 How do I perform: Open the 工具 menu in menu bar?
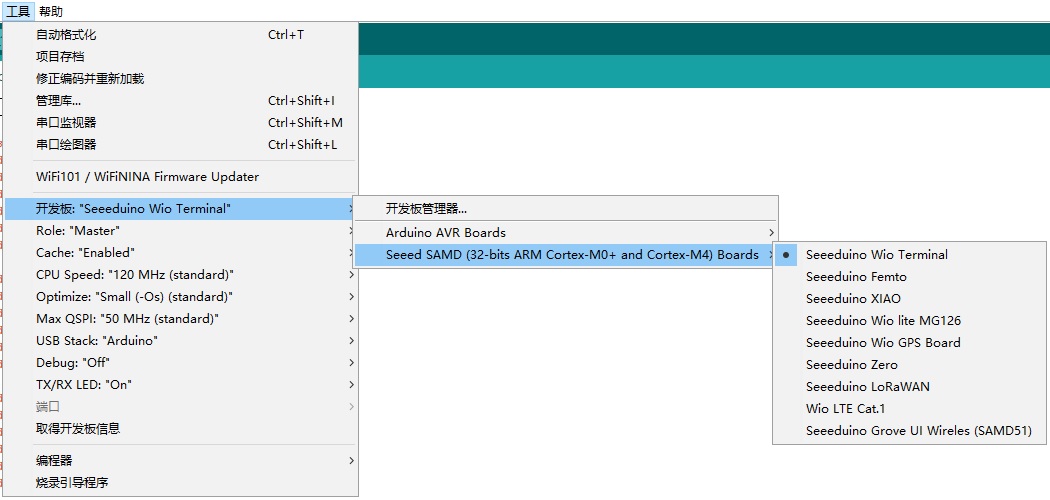pyautogui.click(x=18, y=11)
